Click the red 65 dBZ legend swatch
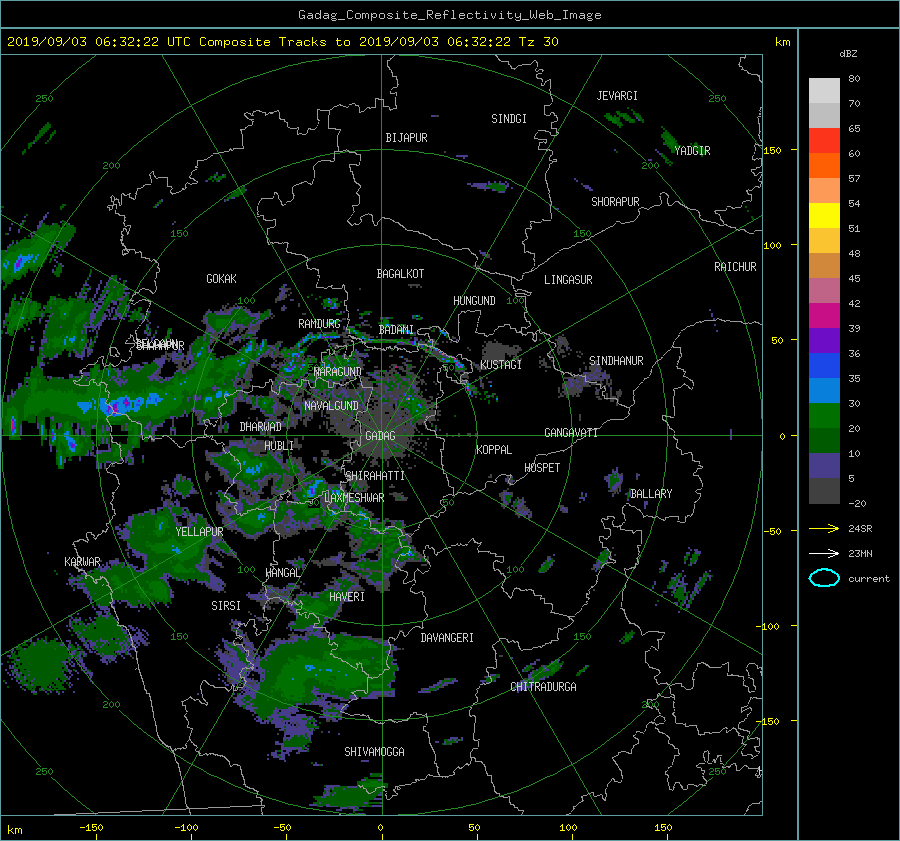 click(824, 140)
